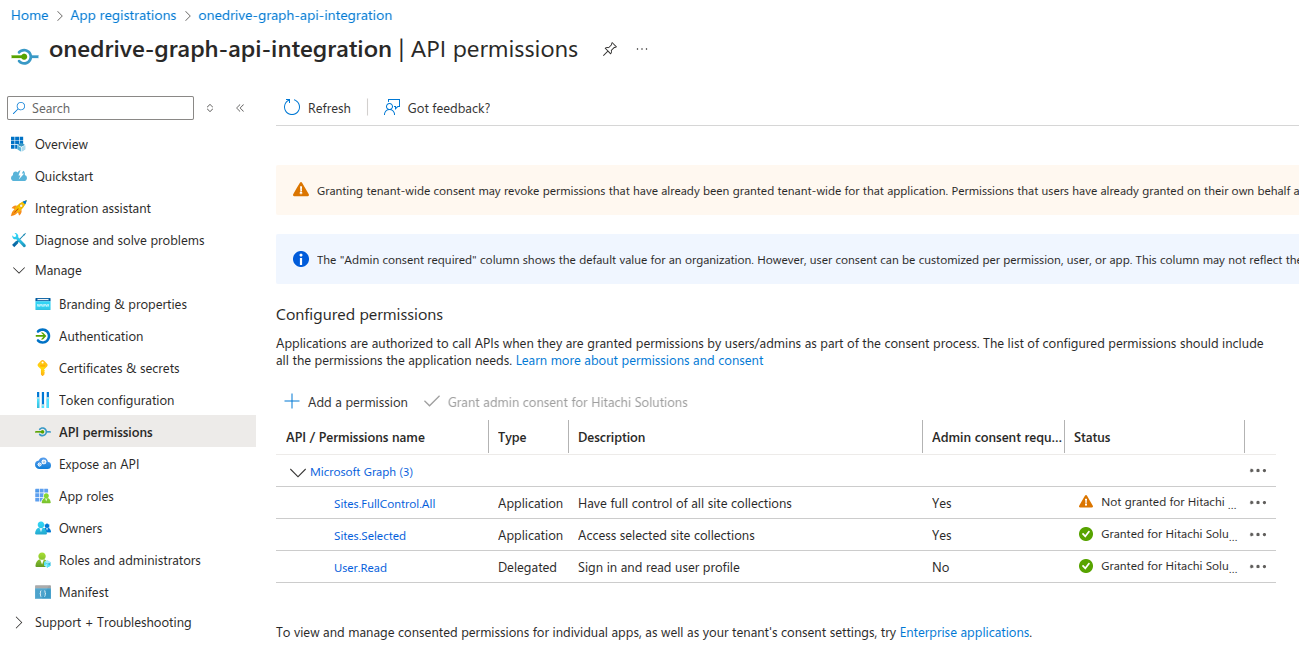
Task: Click the Microsoft Graph (3) link
Action: [x=362, y=472]
